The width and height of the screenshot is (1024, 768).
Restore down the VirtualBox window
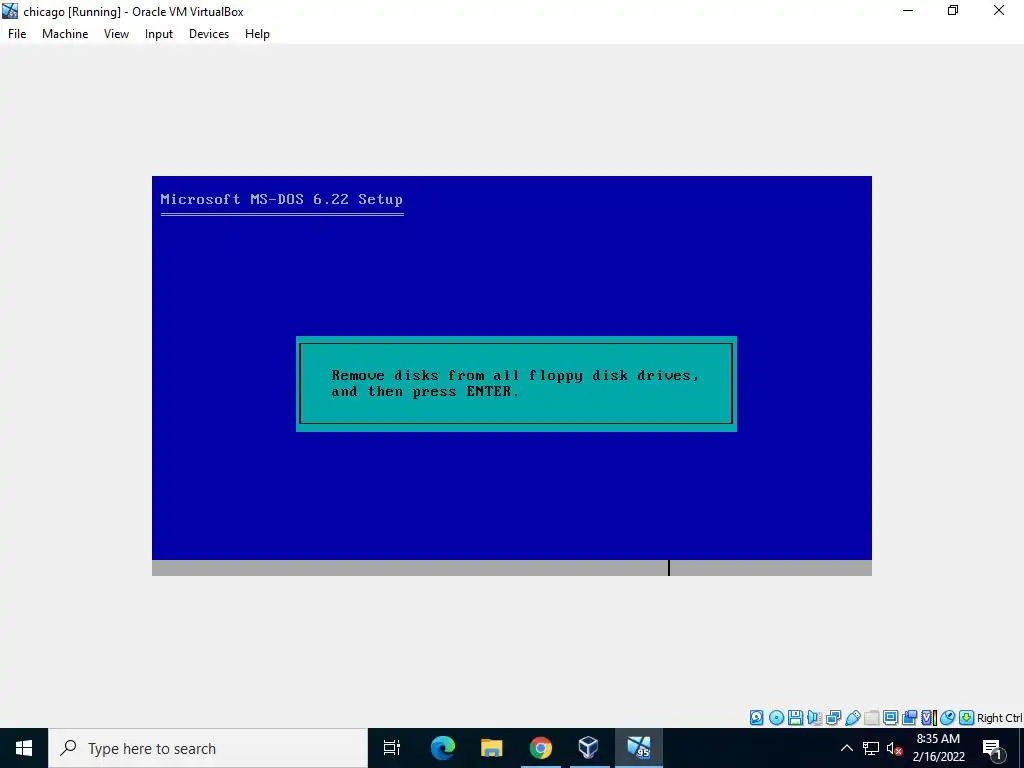tap(953, 10)
